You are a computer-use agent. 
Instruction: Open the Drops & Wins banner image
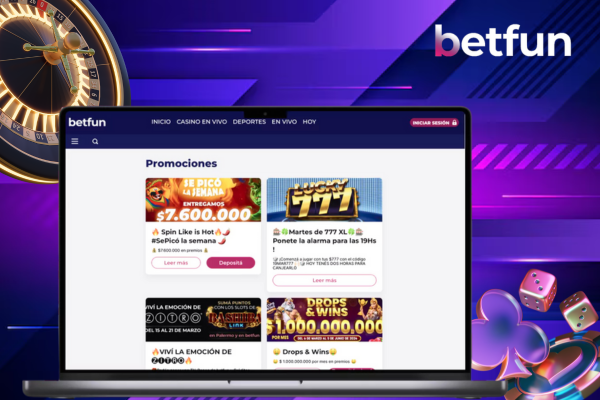324,320
